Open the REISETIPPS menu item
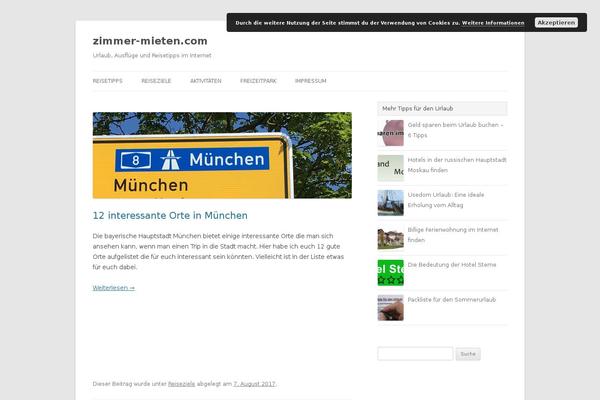Image resolution: width=600 pixels, height=400 pixels. pyautogui.click(x=108, y=81)
